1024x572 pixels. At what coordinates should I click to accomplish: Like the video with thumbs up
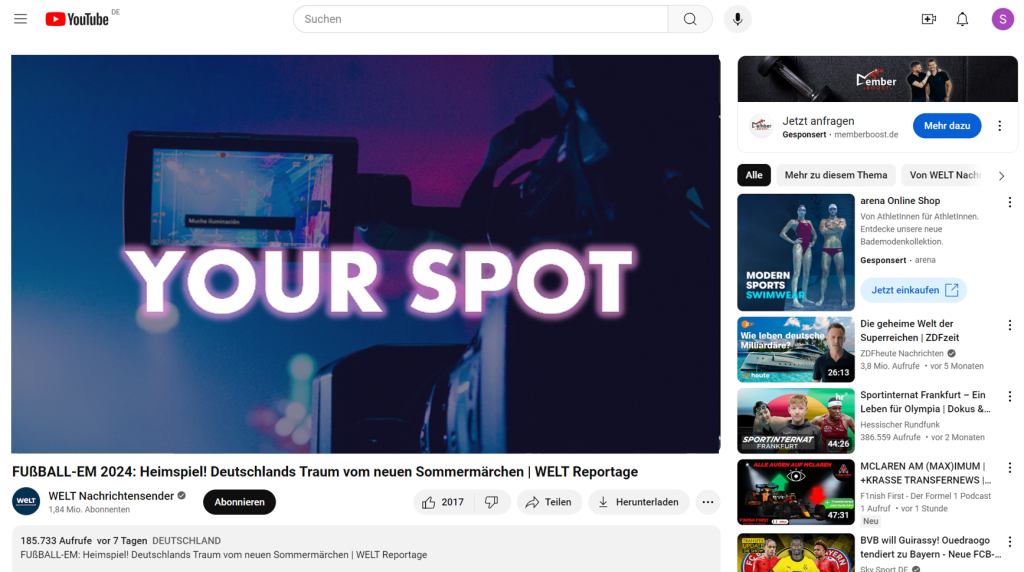click(443, 502)
